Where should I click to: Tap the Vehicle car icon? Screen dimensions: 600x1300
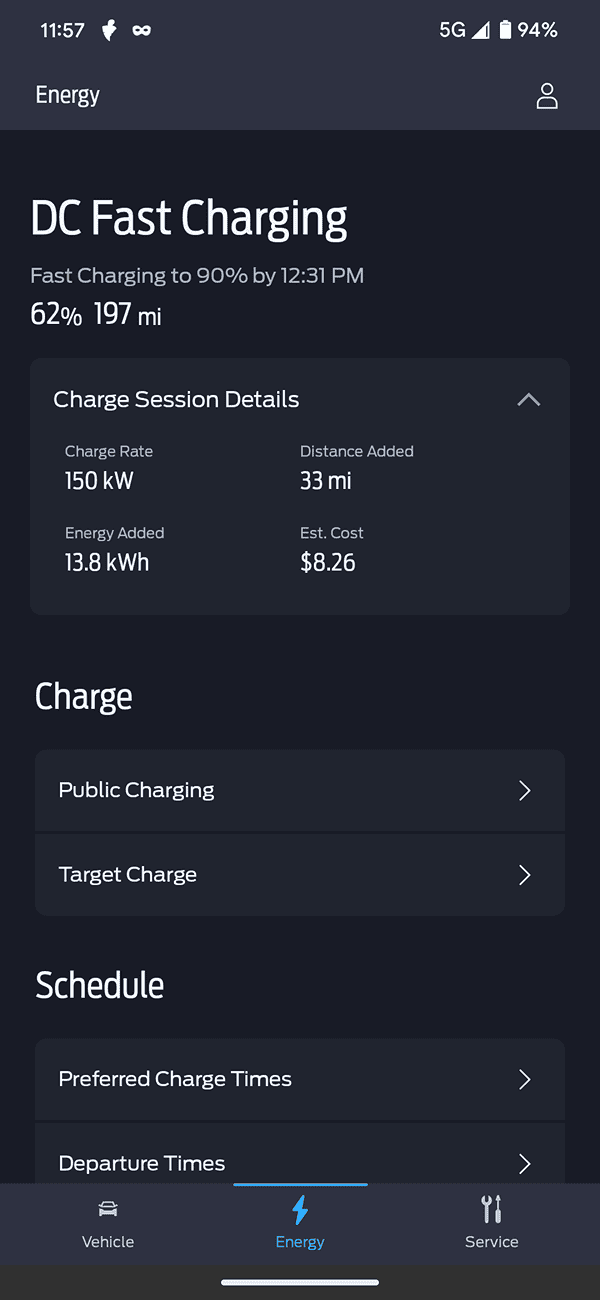click(x=108, y=1209)
